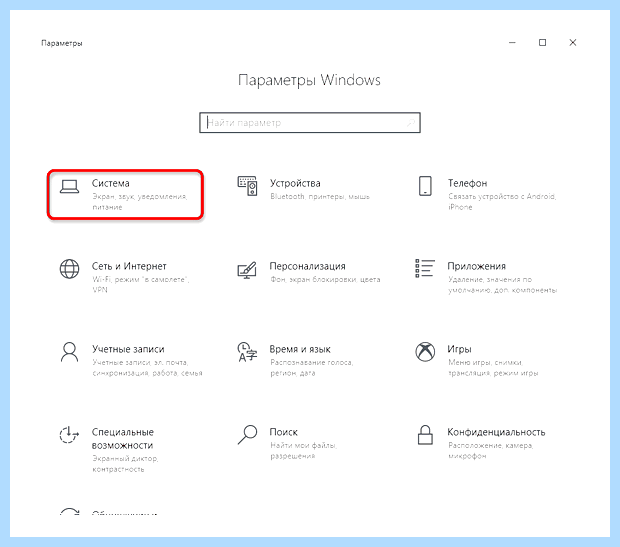Click the Время и язык icon

click(x=247, y=352)
